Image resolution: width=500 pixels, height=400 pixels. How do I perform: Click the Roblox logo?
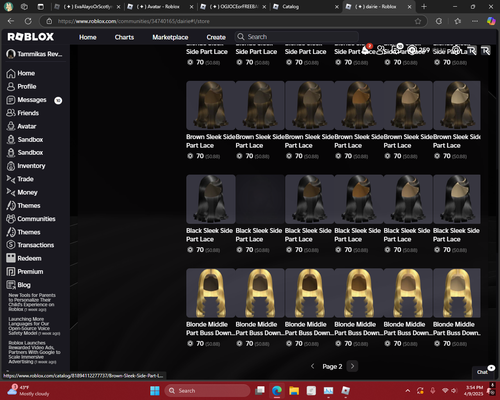coord(31,37)
